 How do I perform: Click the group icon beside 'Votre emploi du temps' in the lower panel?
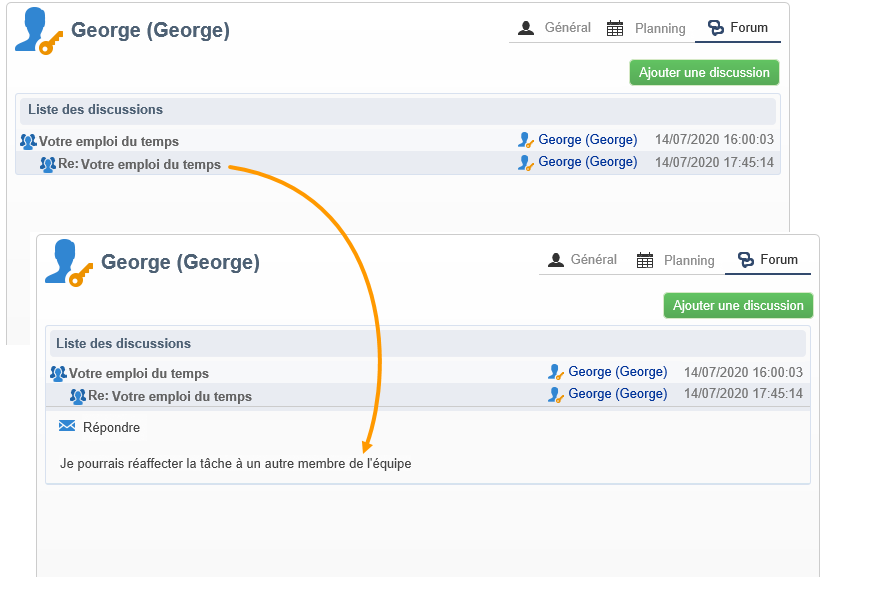click(x=58, y=374)
